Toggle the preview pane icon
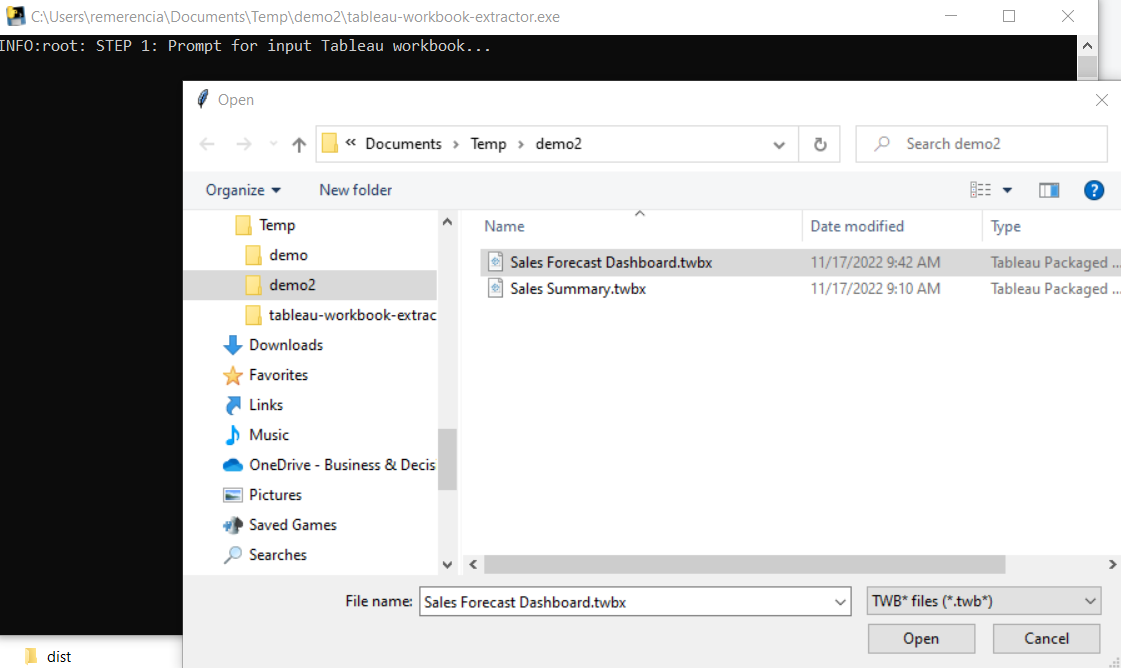The image size is (1121, 668). [1049, 190]
